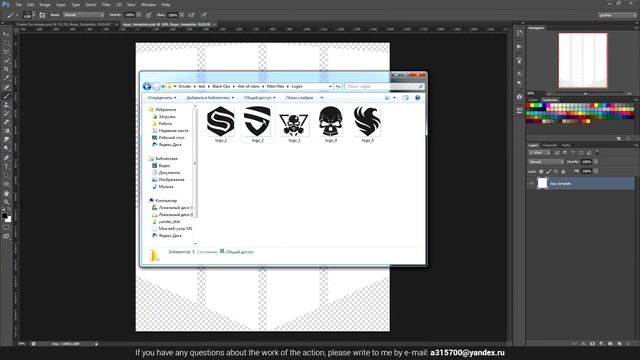The height and width of the screenshot is (360, 640).
Task: Open the Упорядочить dropdown in Explorer
Action: [x=162, y=98]
